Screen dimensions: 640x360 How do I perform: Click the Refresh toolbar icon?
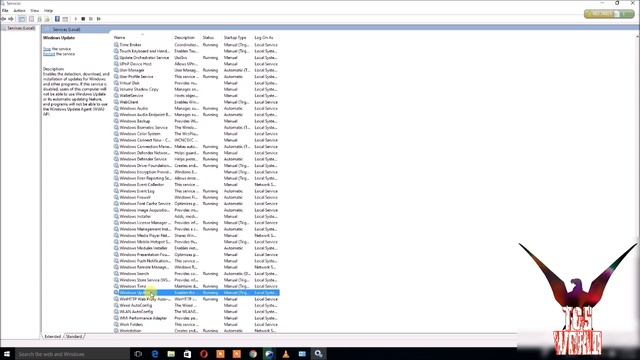point(39,19)
